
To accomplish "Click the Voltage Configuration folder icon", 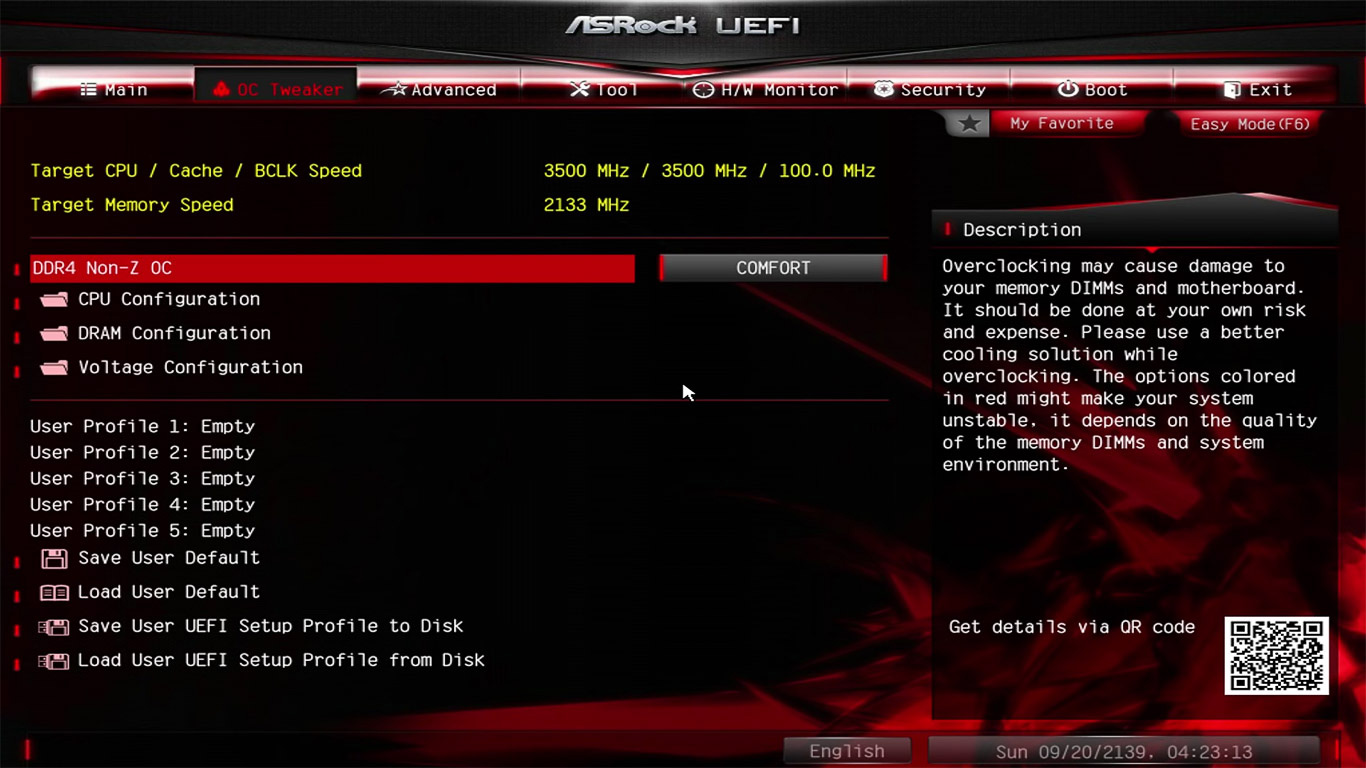I will tap(54, 367).
